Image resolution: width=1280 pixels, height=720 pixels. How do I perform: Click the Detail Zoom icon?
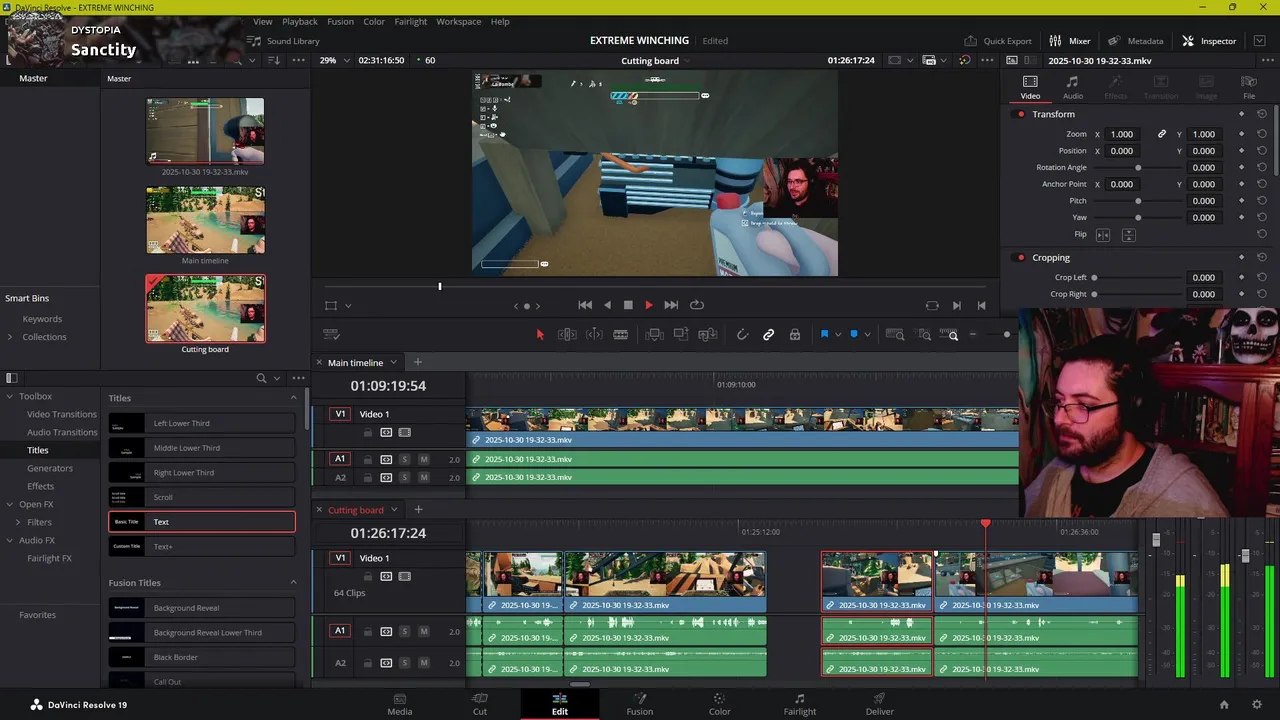coord(924,335)
